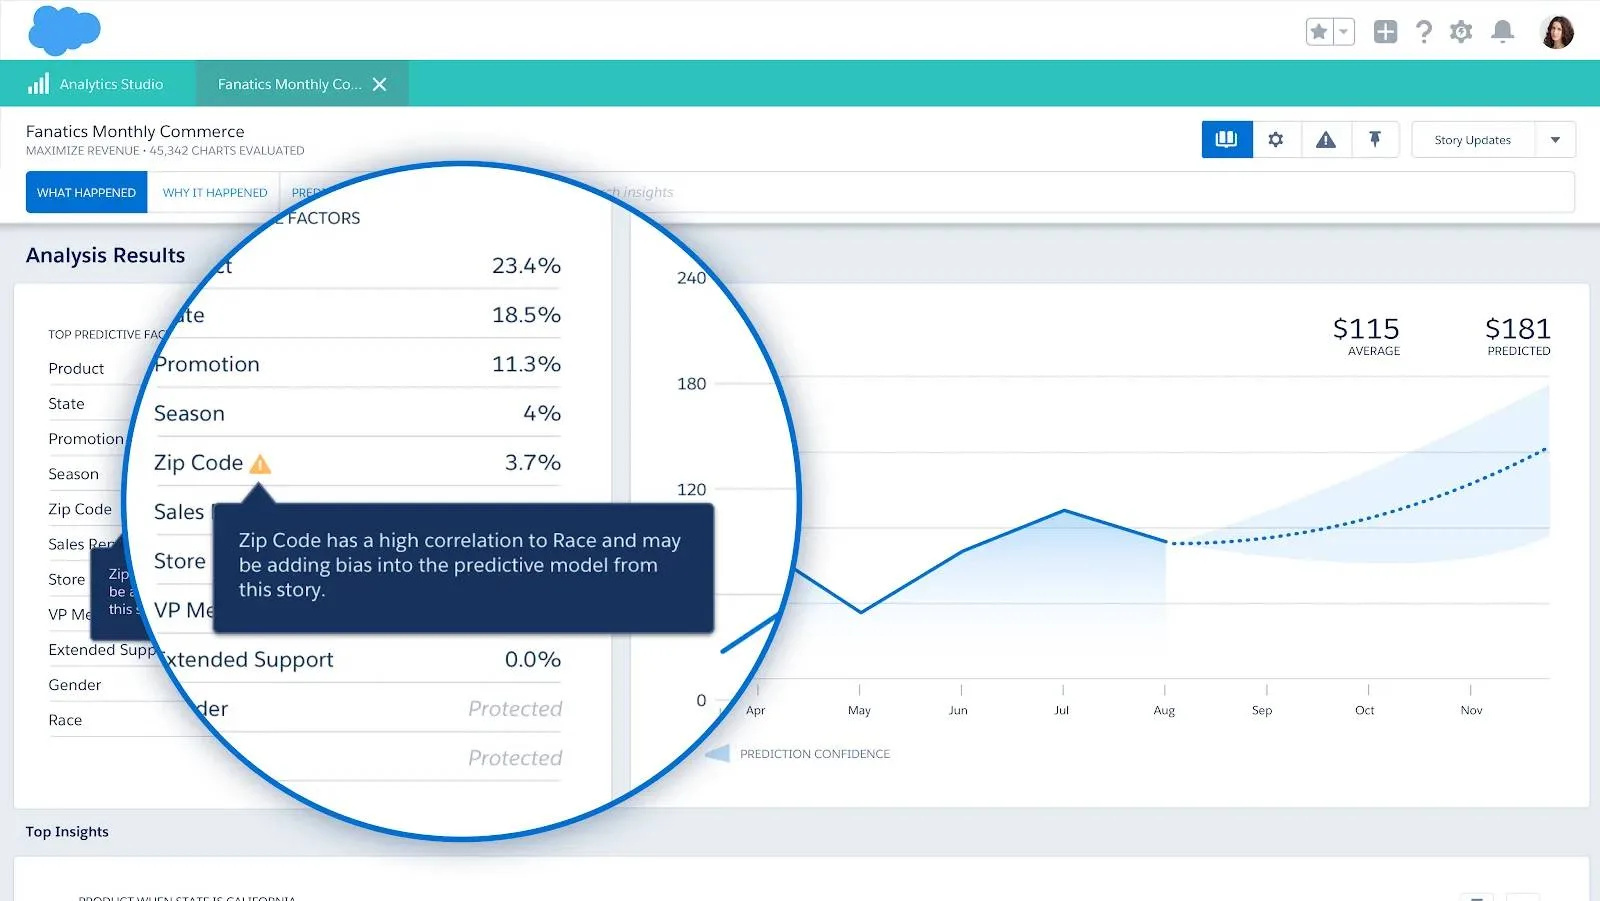
Task: Select Gender in the small factors list
Action: click(75, 685)
